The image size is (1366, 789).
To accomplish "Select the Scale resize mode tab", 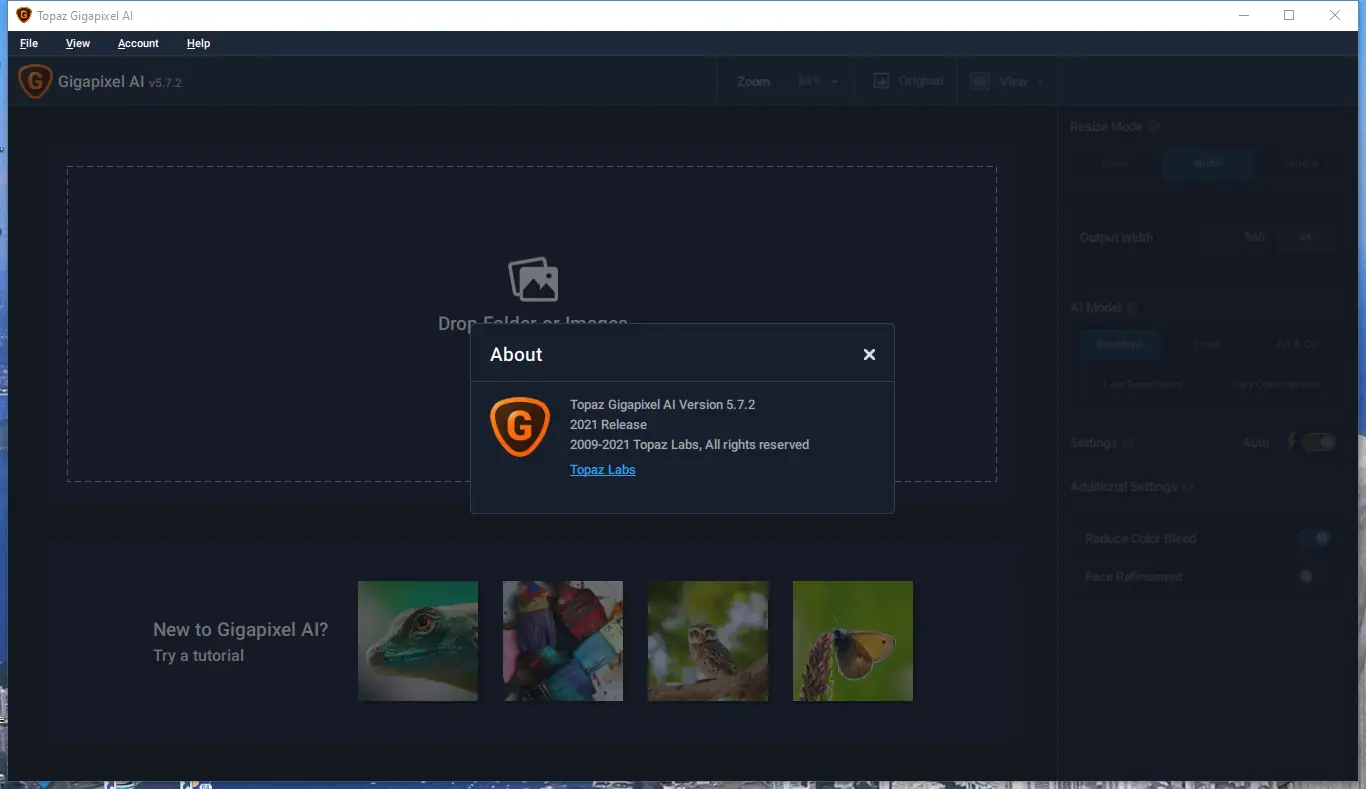I will 1115,163.
